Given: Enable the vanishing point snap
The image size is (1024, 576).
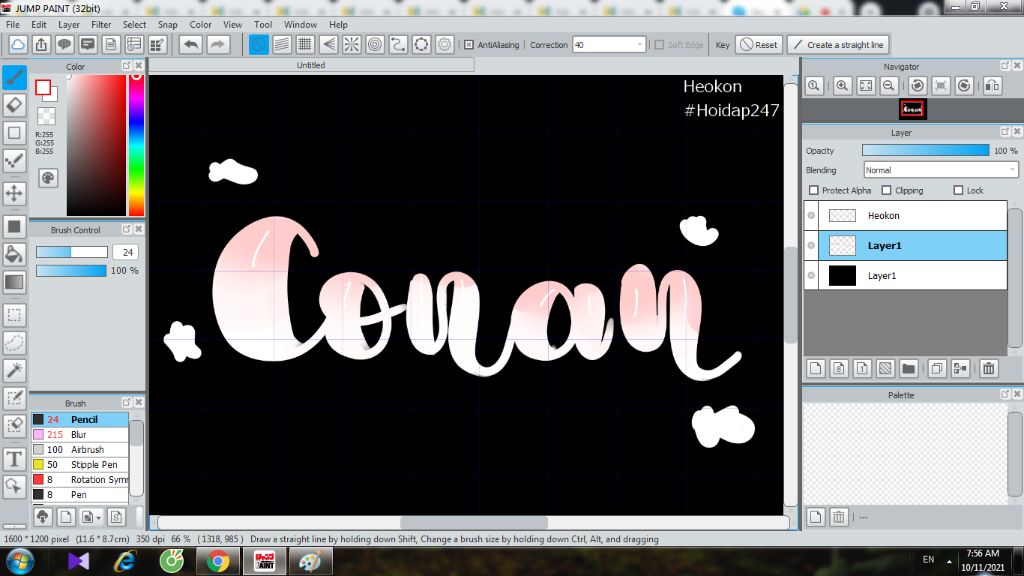Looking at the screenshot, I should coord(328,44).
